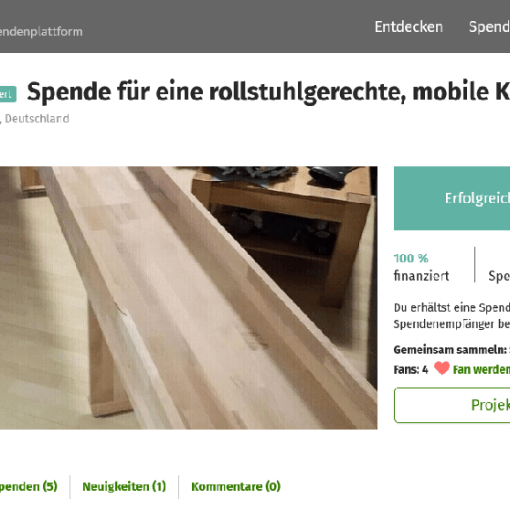This screenshot has width=510, height=510.
Task: Click the green status badge beside title
Action: point(8,94)
